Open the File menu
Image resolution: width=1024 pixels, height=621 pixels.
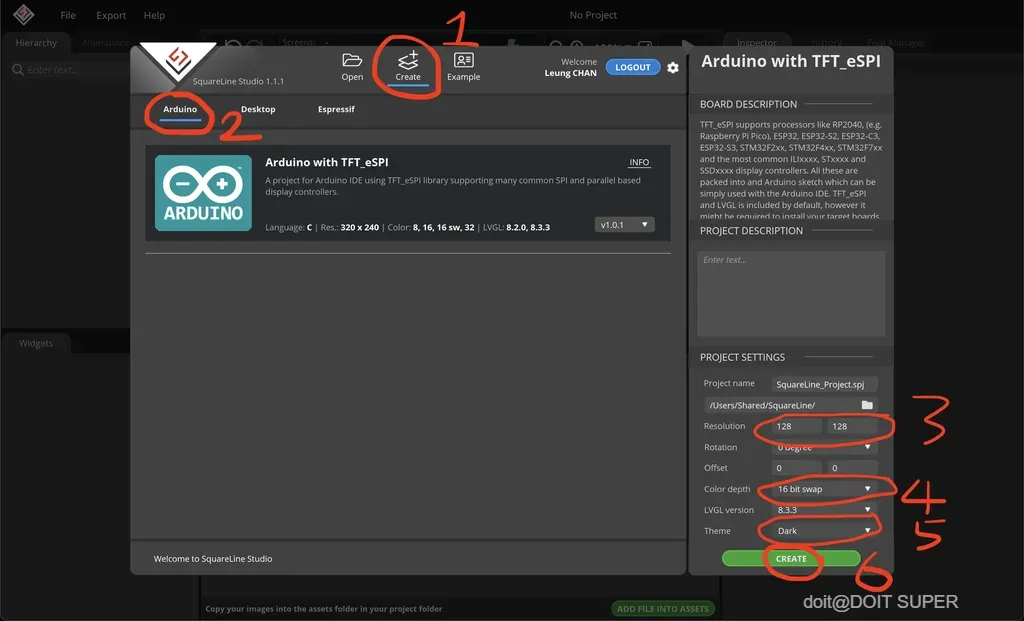[68, 15]
